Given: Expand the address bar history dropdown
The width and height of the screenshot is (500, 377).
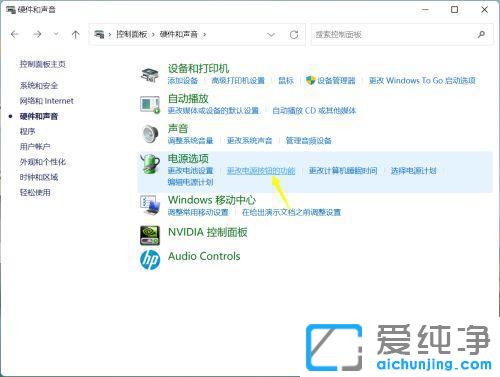Looking at the screenshot, I should tap(271, 35).
